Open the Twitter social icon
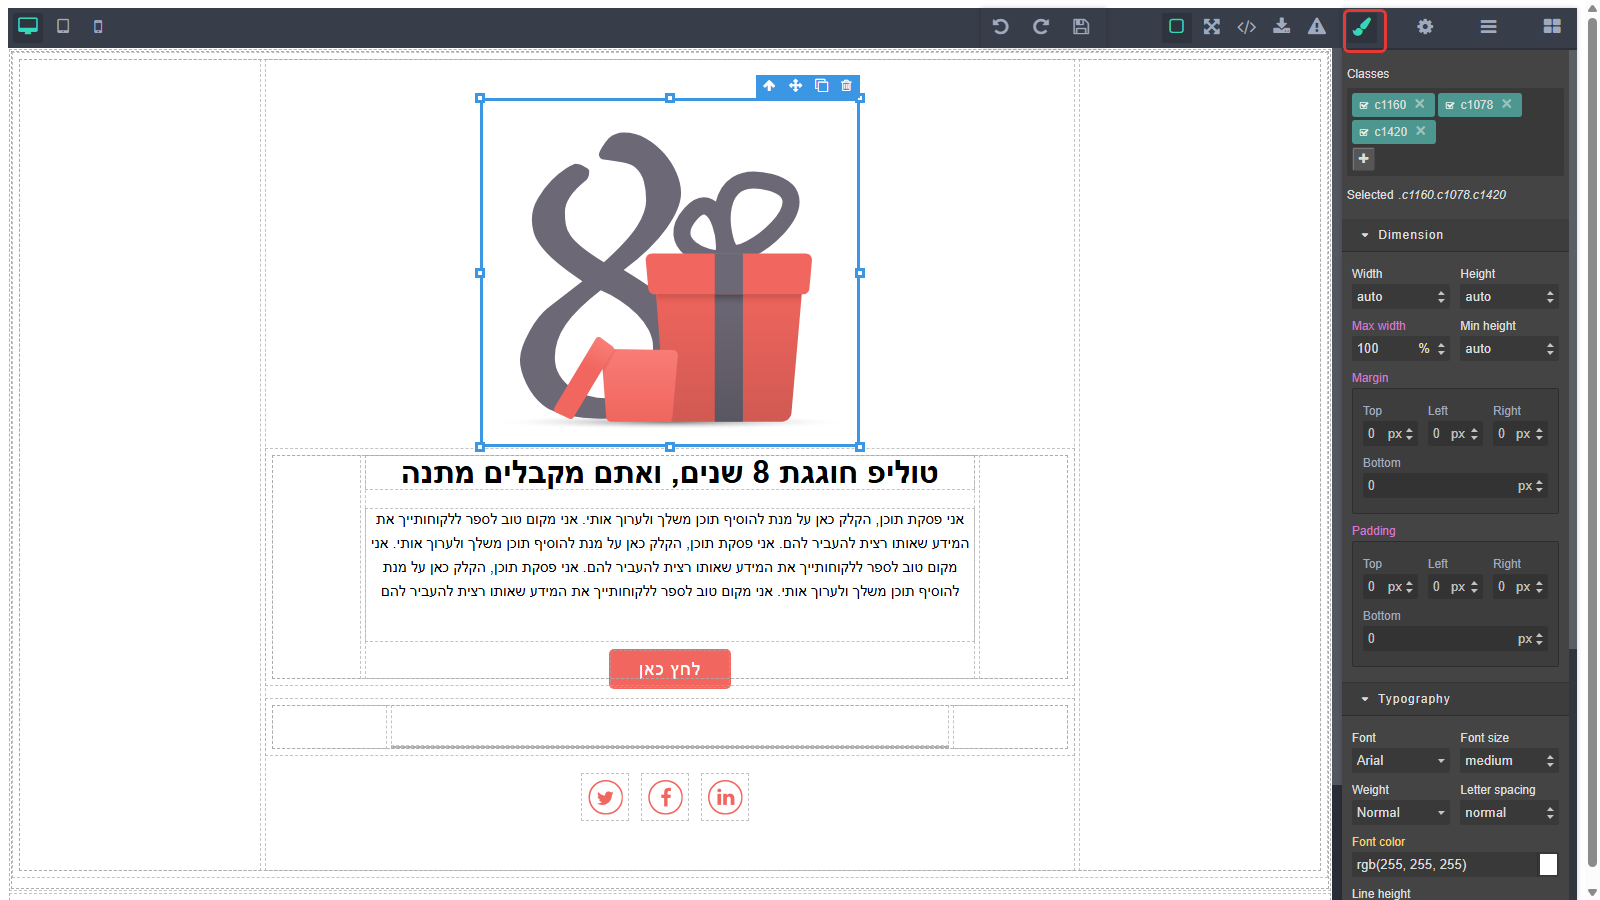 click(x=605, y=797)
